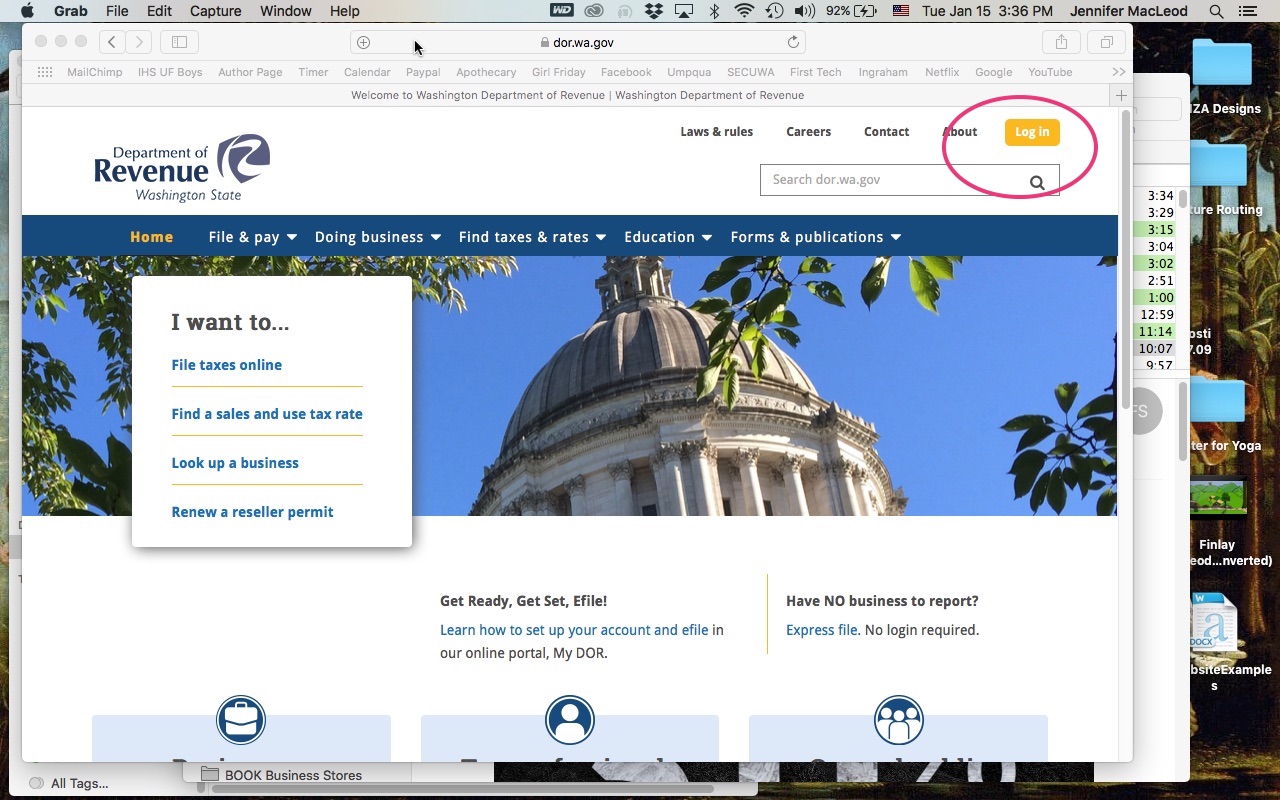Show all tabs overview button
The height and width of the screenshot is (800, 1280).
pos(1107,42)
